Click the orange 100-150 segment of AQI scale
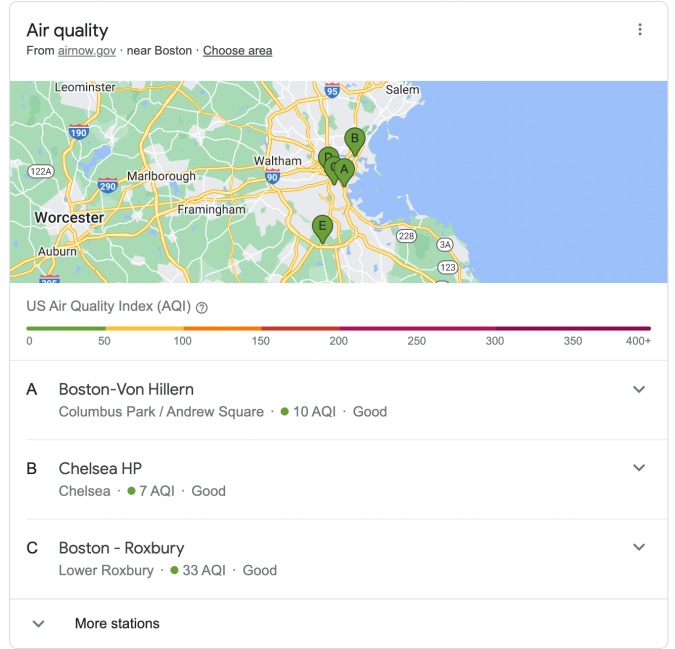675x649 pixels. pyautogui.click(x=223, y=328)
